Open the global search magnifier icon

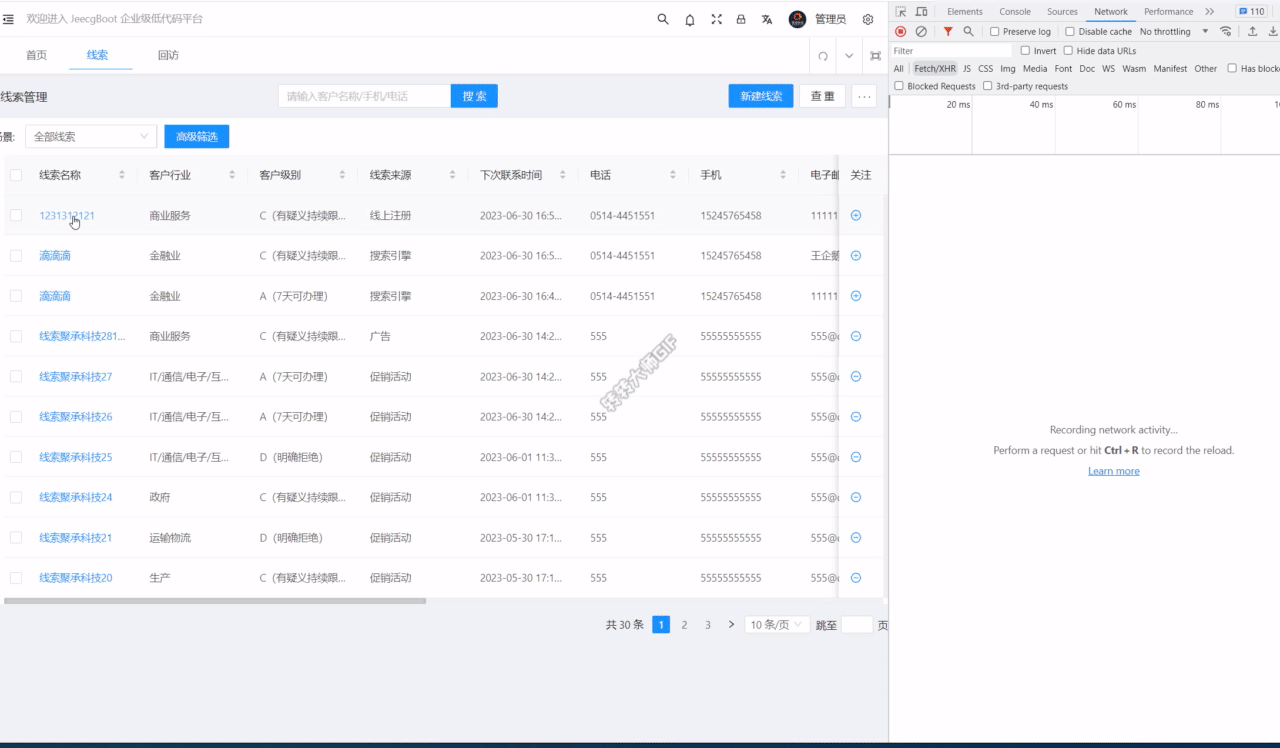[x=661, y=18]
